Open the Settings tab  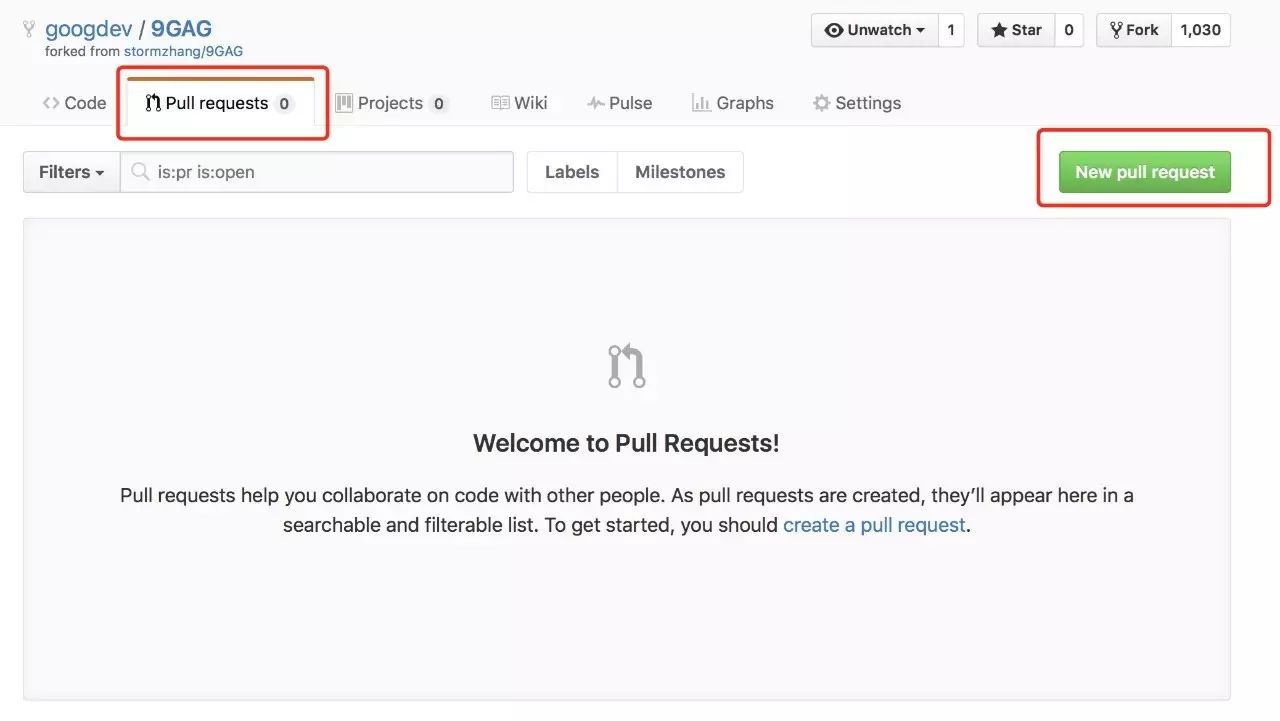pos(857,103)
